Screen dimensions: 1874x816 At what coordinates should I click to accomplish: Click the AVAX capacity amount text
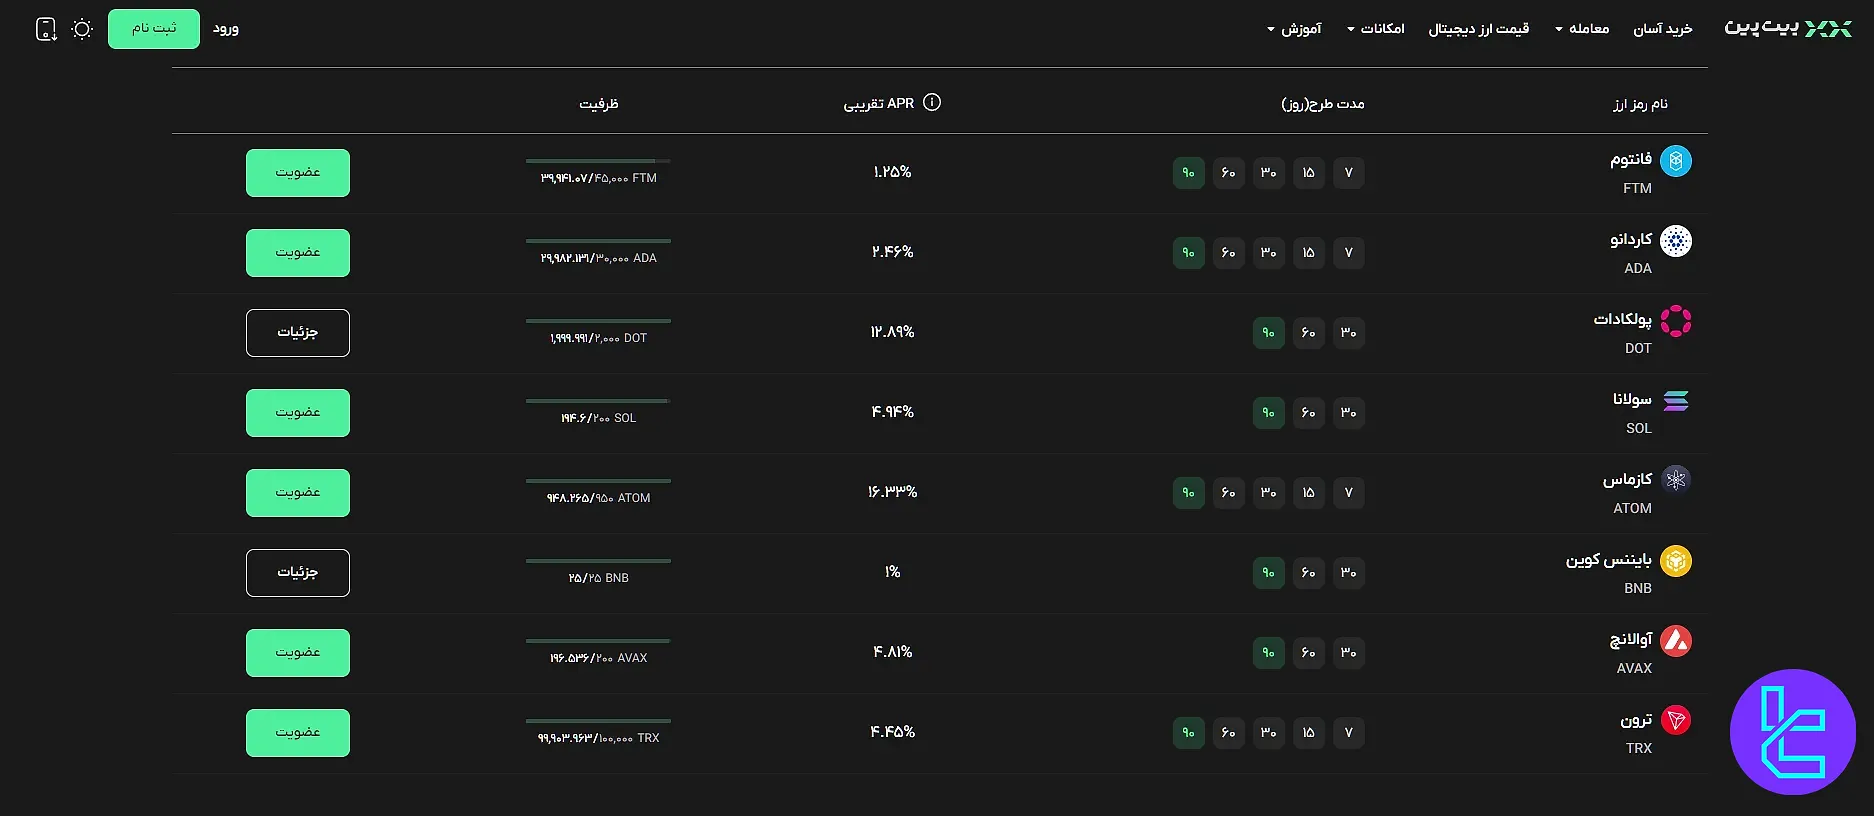(598, 658)
